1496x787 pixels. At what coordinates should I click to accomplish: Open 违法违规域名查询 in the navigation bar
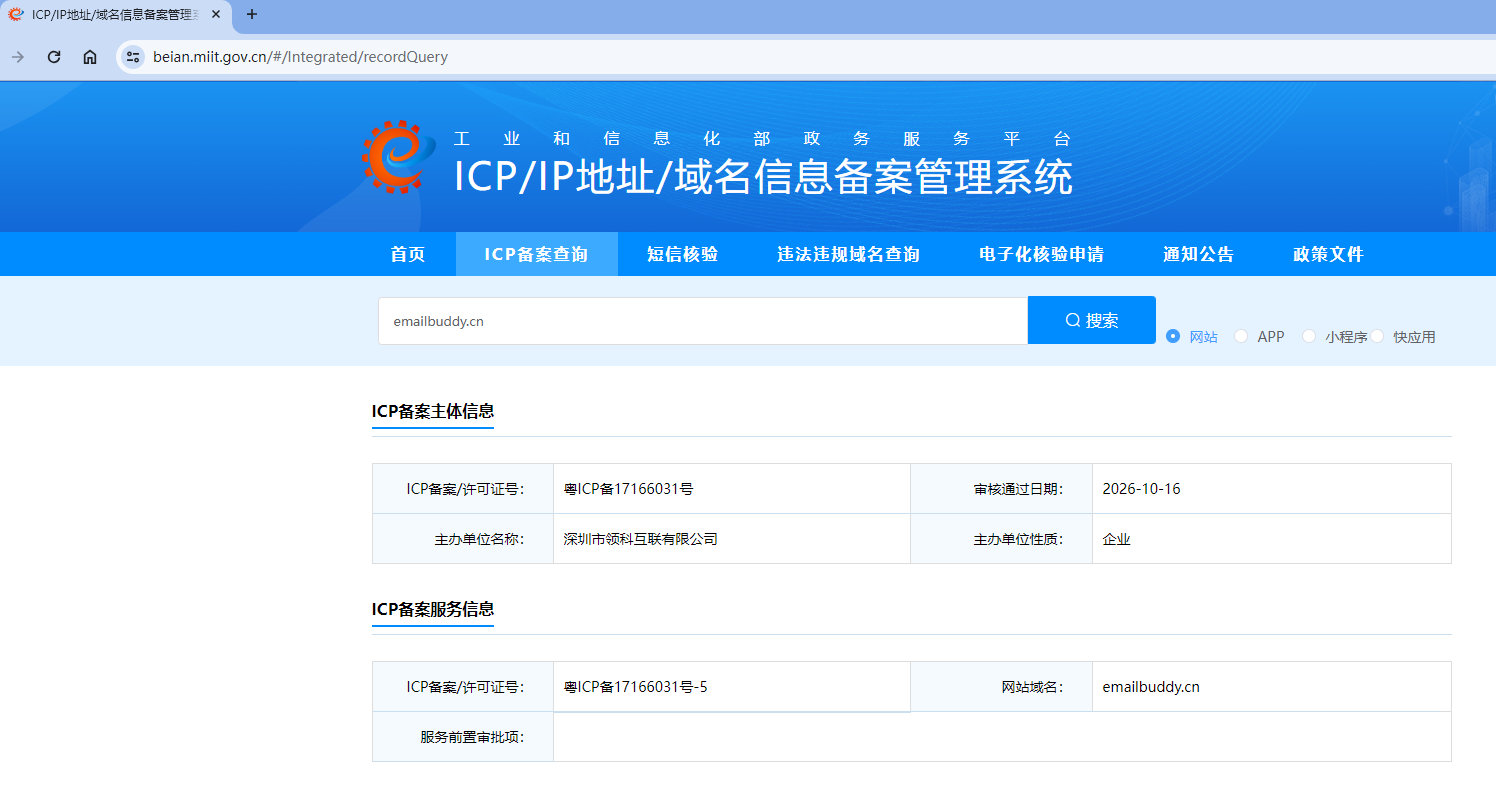point(849,254)
